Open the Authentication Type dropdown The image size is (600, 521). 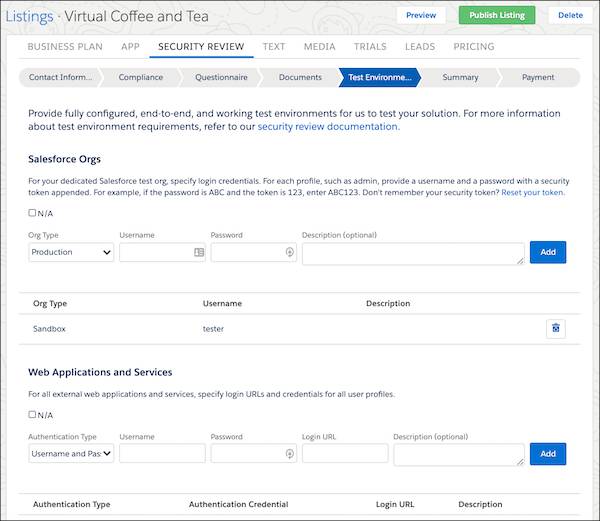[71, 453]
